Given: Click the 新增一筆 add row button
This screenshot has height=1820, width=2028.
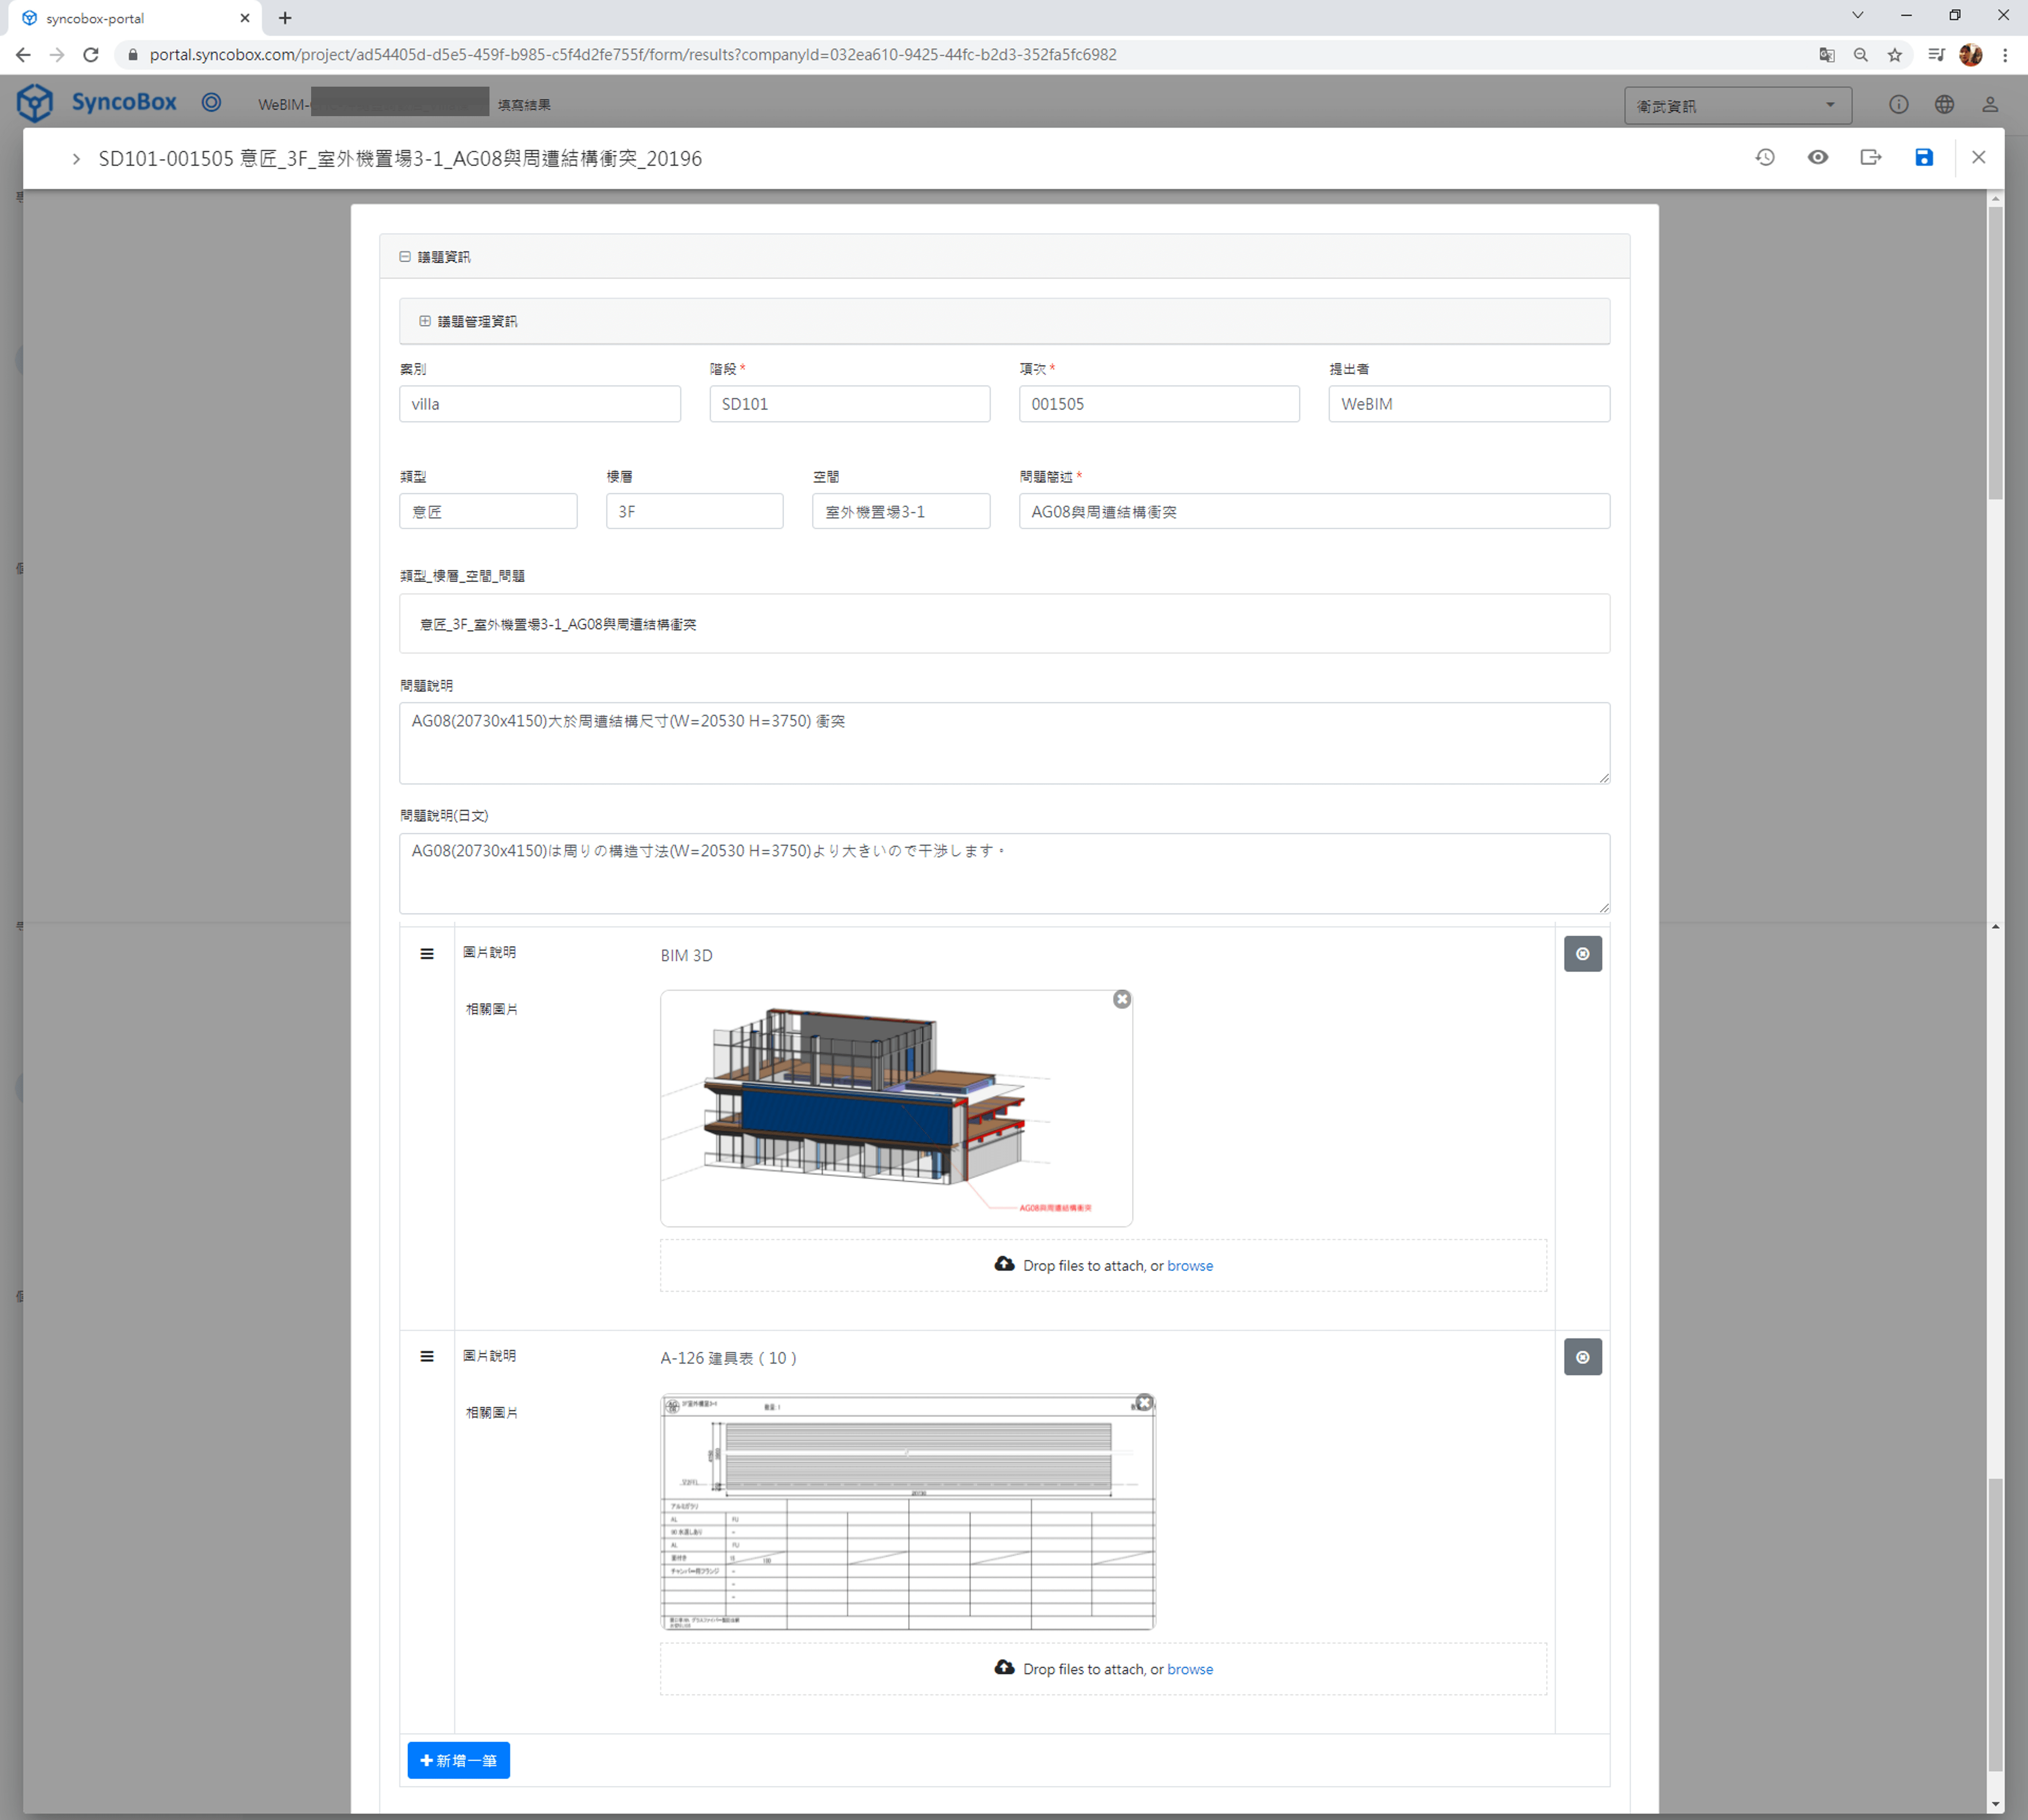Looking at the screenshot, I should [x=458, y=1760].
